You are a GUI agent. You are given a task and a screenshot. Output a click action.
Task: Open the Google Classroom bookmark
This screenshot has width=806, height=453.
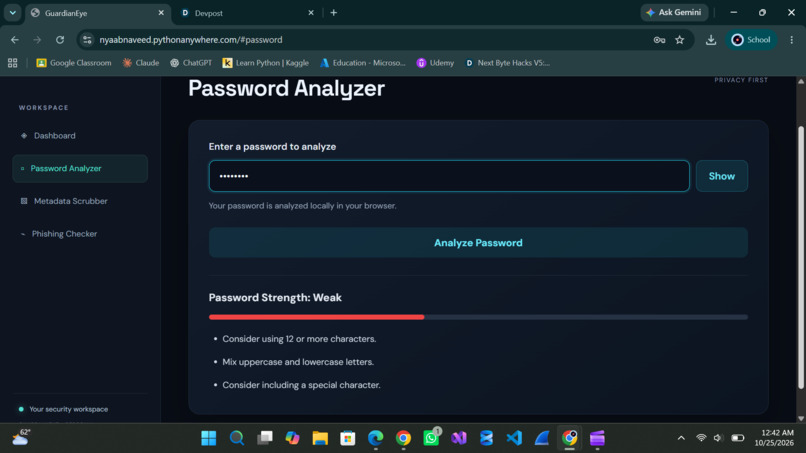tap(74, 63)
